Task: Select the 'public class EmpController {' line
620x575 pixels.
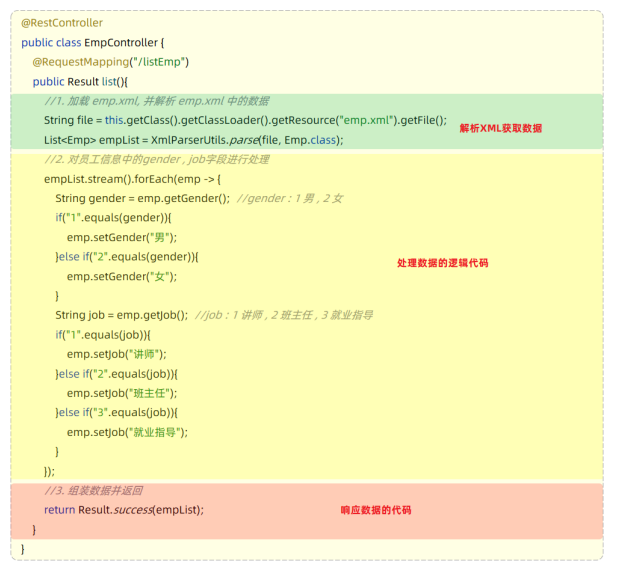Action: [x=93, y=43]
